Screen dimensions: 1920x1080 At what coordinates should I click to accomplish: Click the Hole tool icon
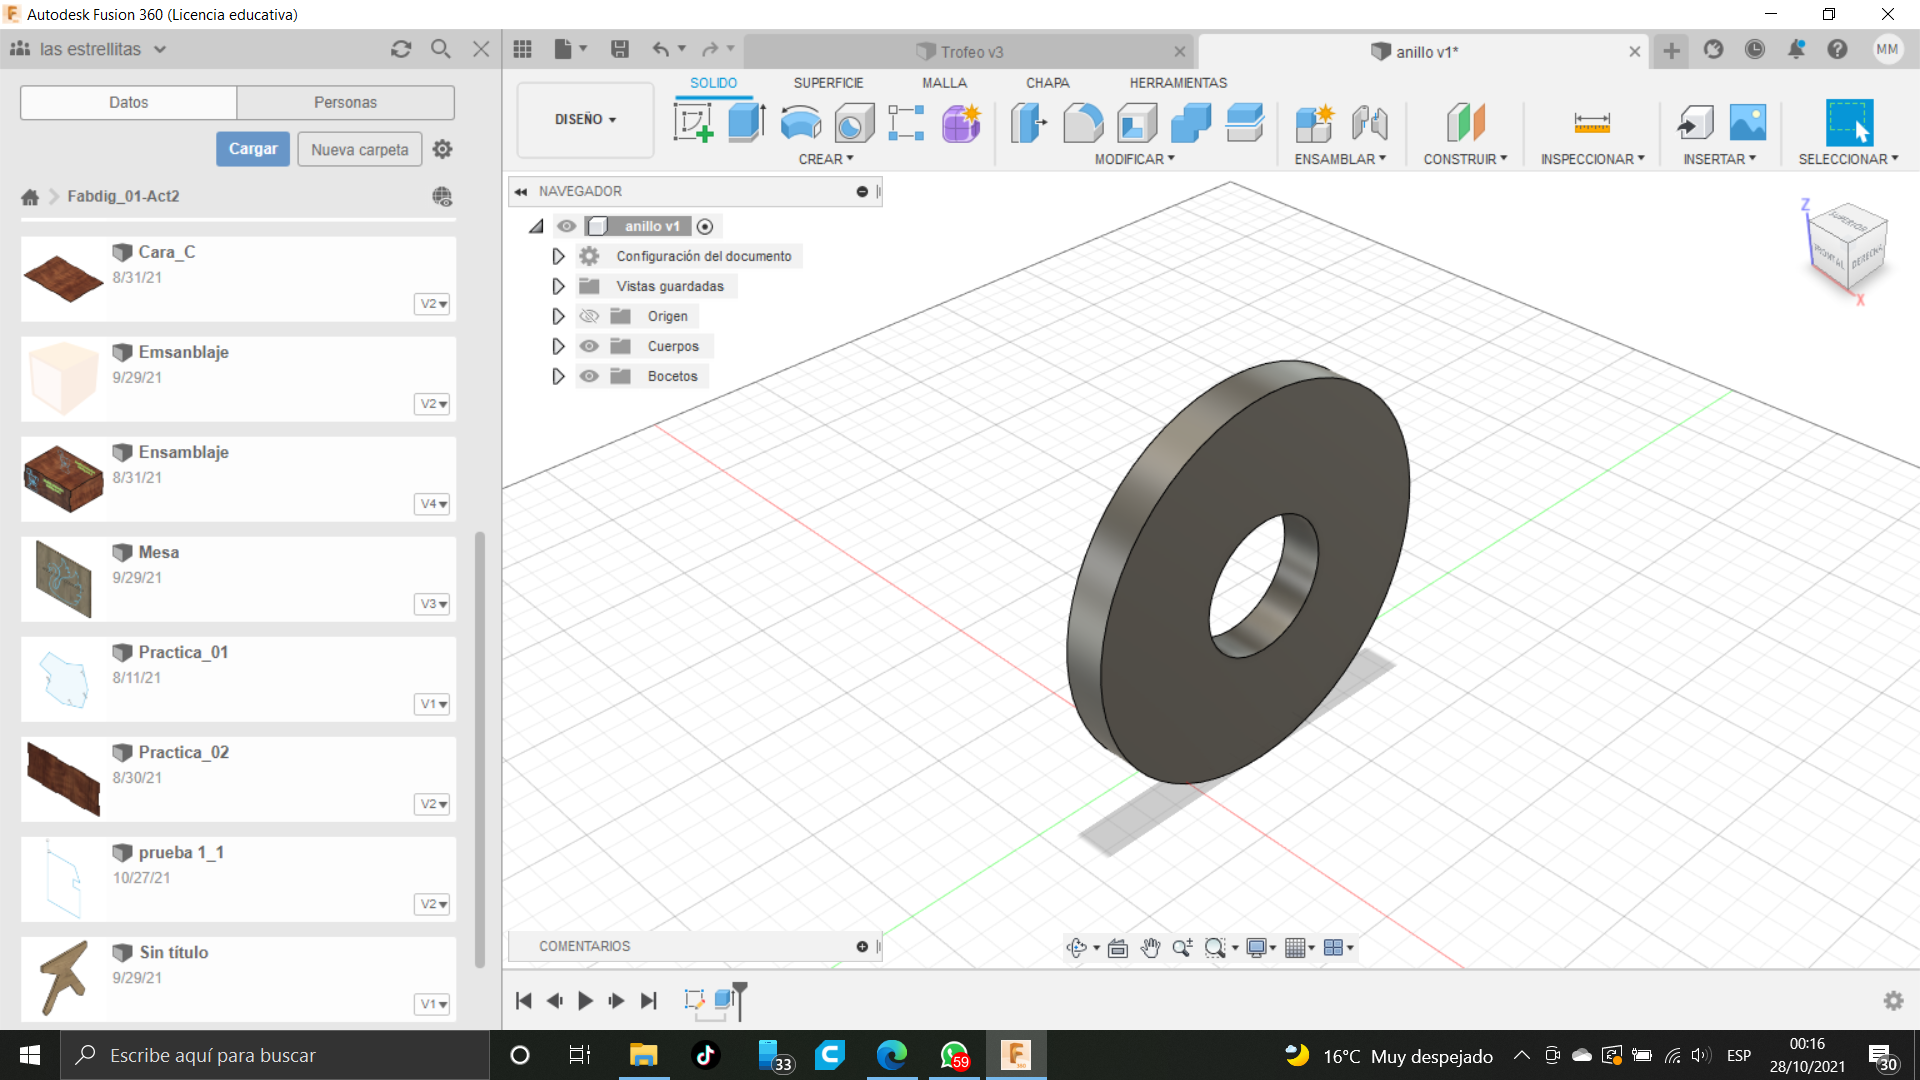[x=854, y=123]
